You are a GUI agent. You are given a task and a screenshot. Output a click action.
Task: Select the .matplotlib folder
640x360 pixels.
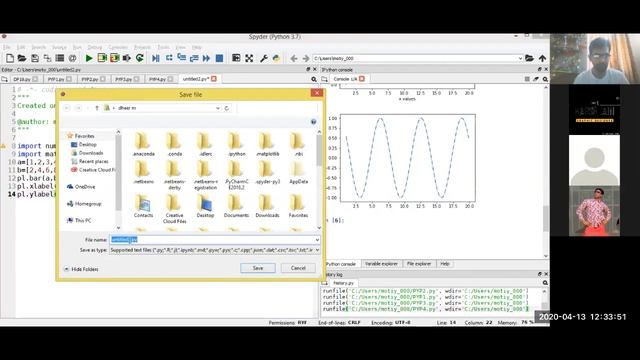click(x=267, y=144)
